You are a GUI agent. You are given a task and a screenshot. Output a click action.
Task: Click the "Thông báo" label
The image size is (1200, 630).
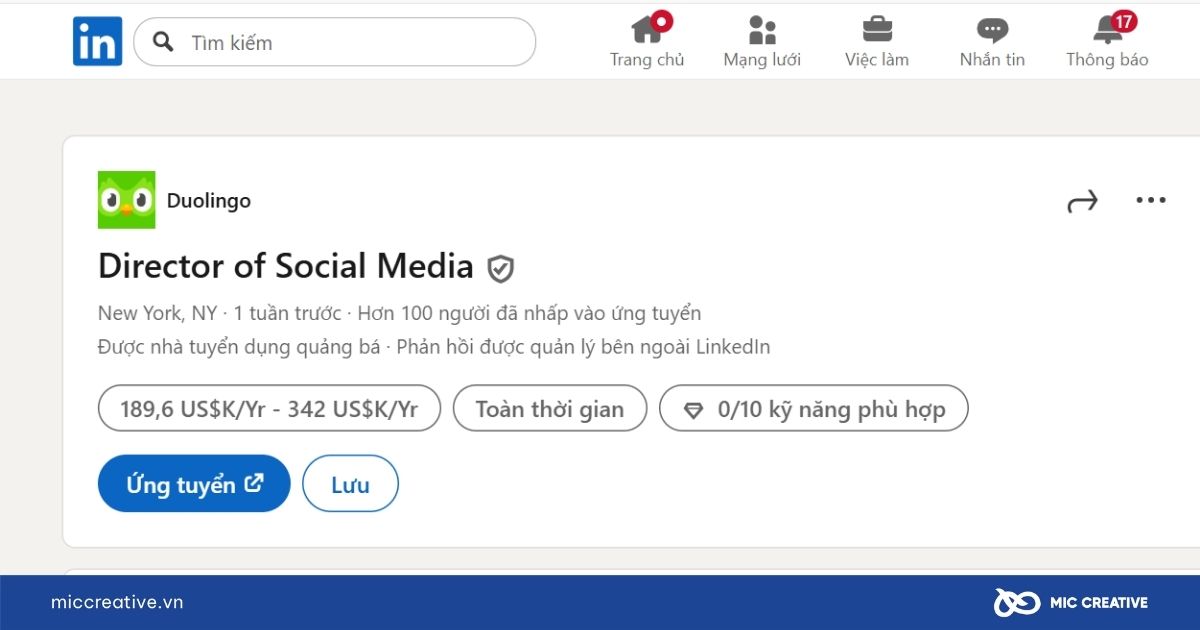1107,60
